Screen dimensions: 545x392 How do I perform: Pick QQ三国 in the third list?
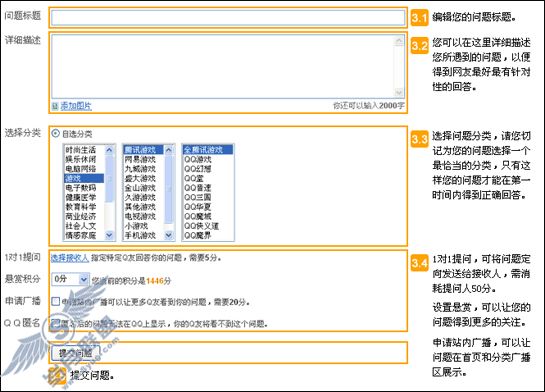(208, 197)
